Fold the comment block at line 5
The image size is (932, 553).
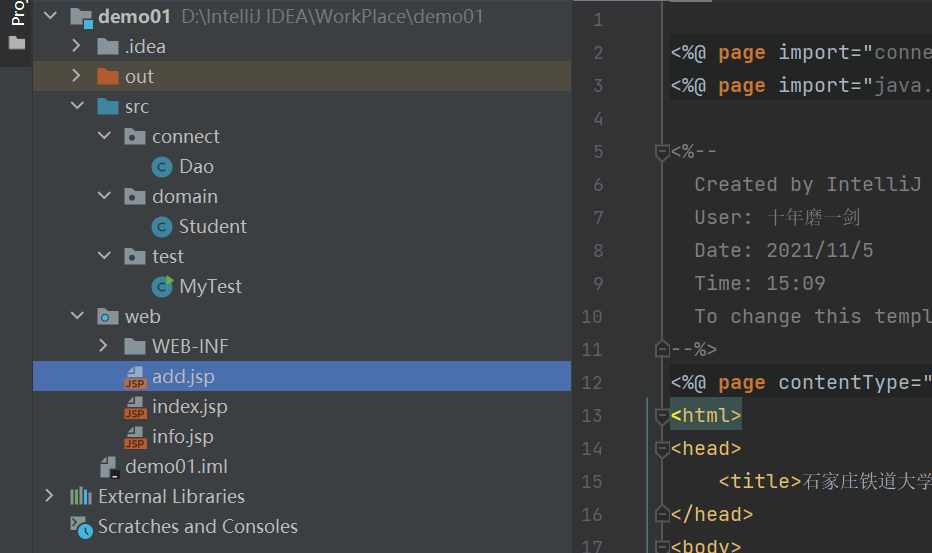pyautogui.click(x=661, y=152)
